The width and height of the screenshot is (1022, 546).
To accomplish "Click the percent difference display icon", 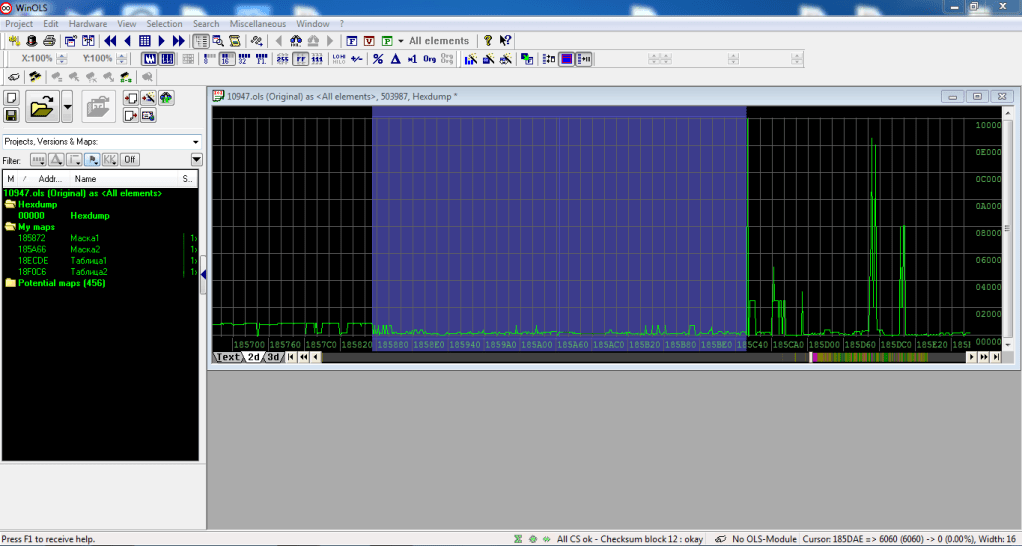I will tap(377, 59).
